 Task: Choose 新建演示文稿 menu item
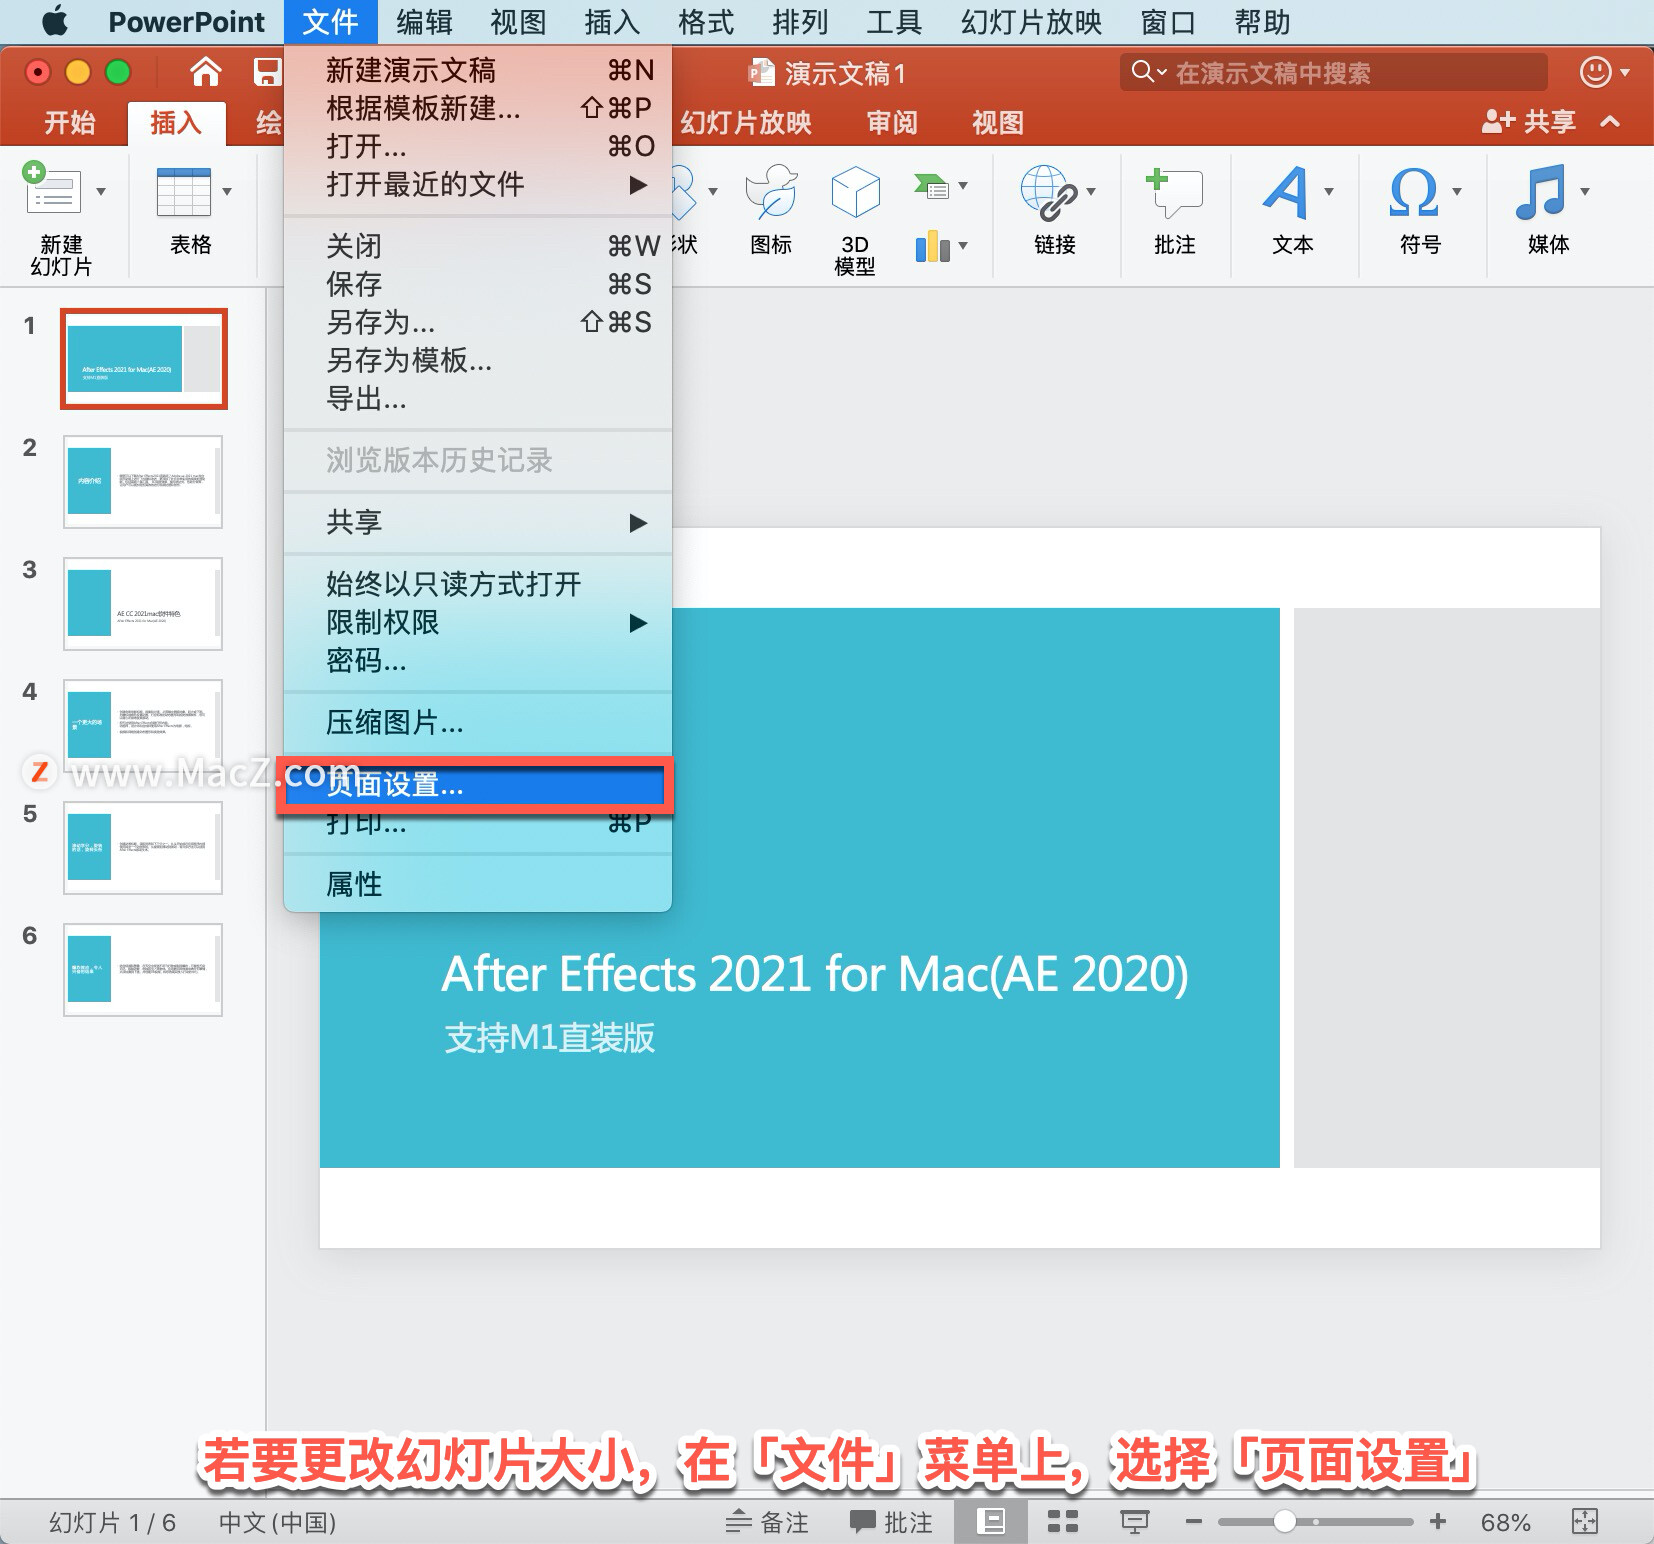click(x=478, y=70)
